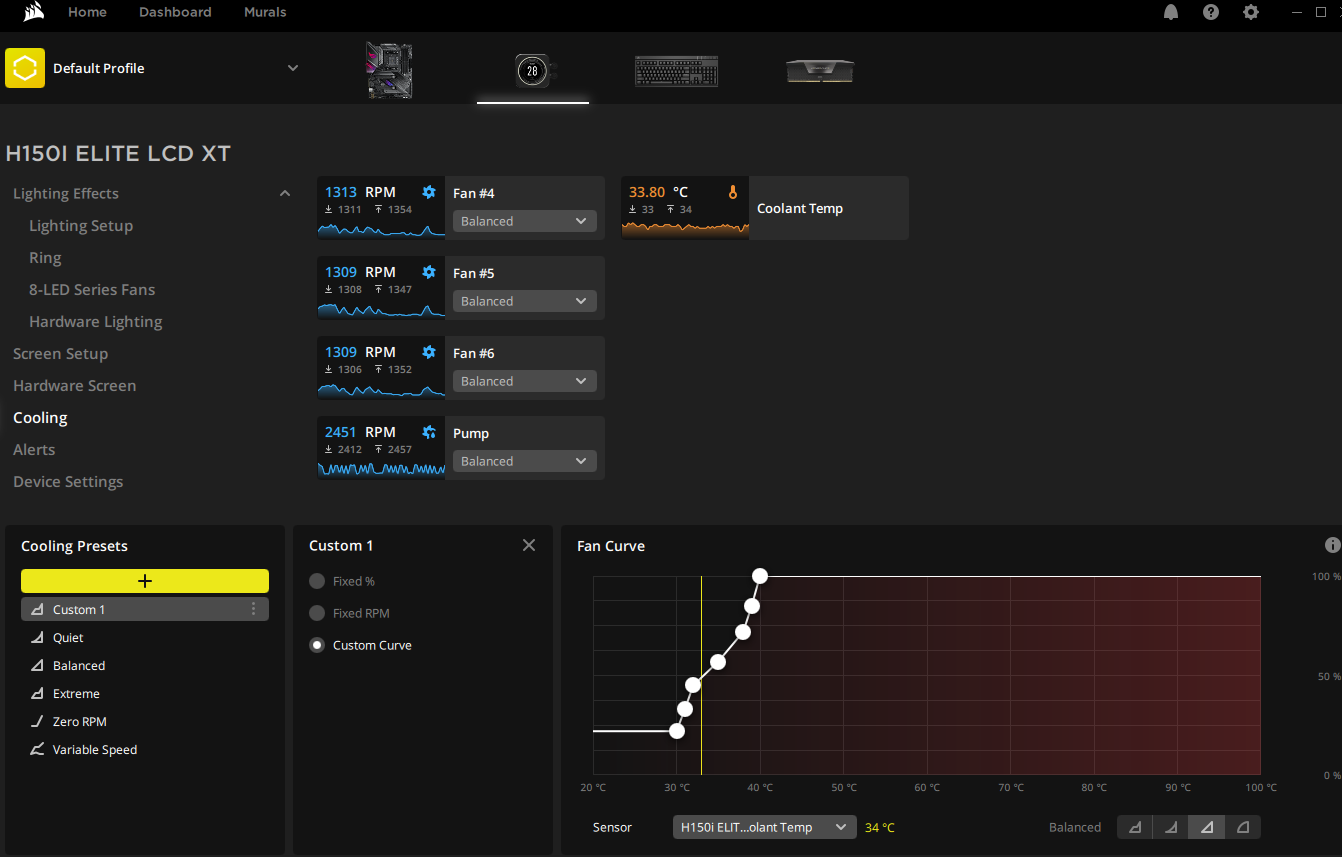Expand the Default Profile chevron
The width and height of the screenshot is (1342, 857).
pos(293,68)
